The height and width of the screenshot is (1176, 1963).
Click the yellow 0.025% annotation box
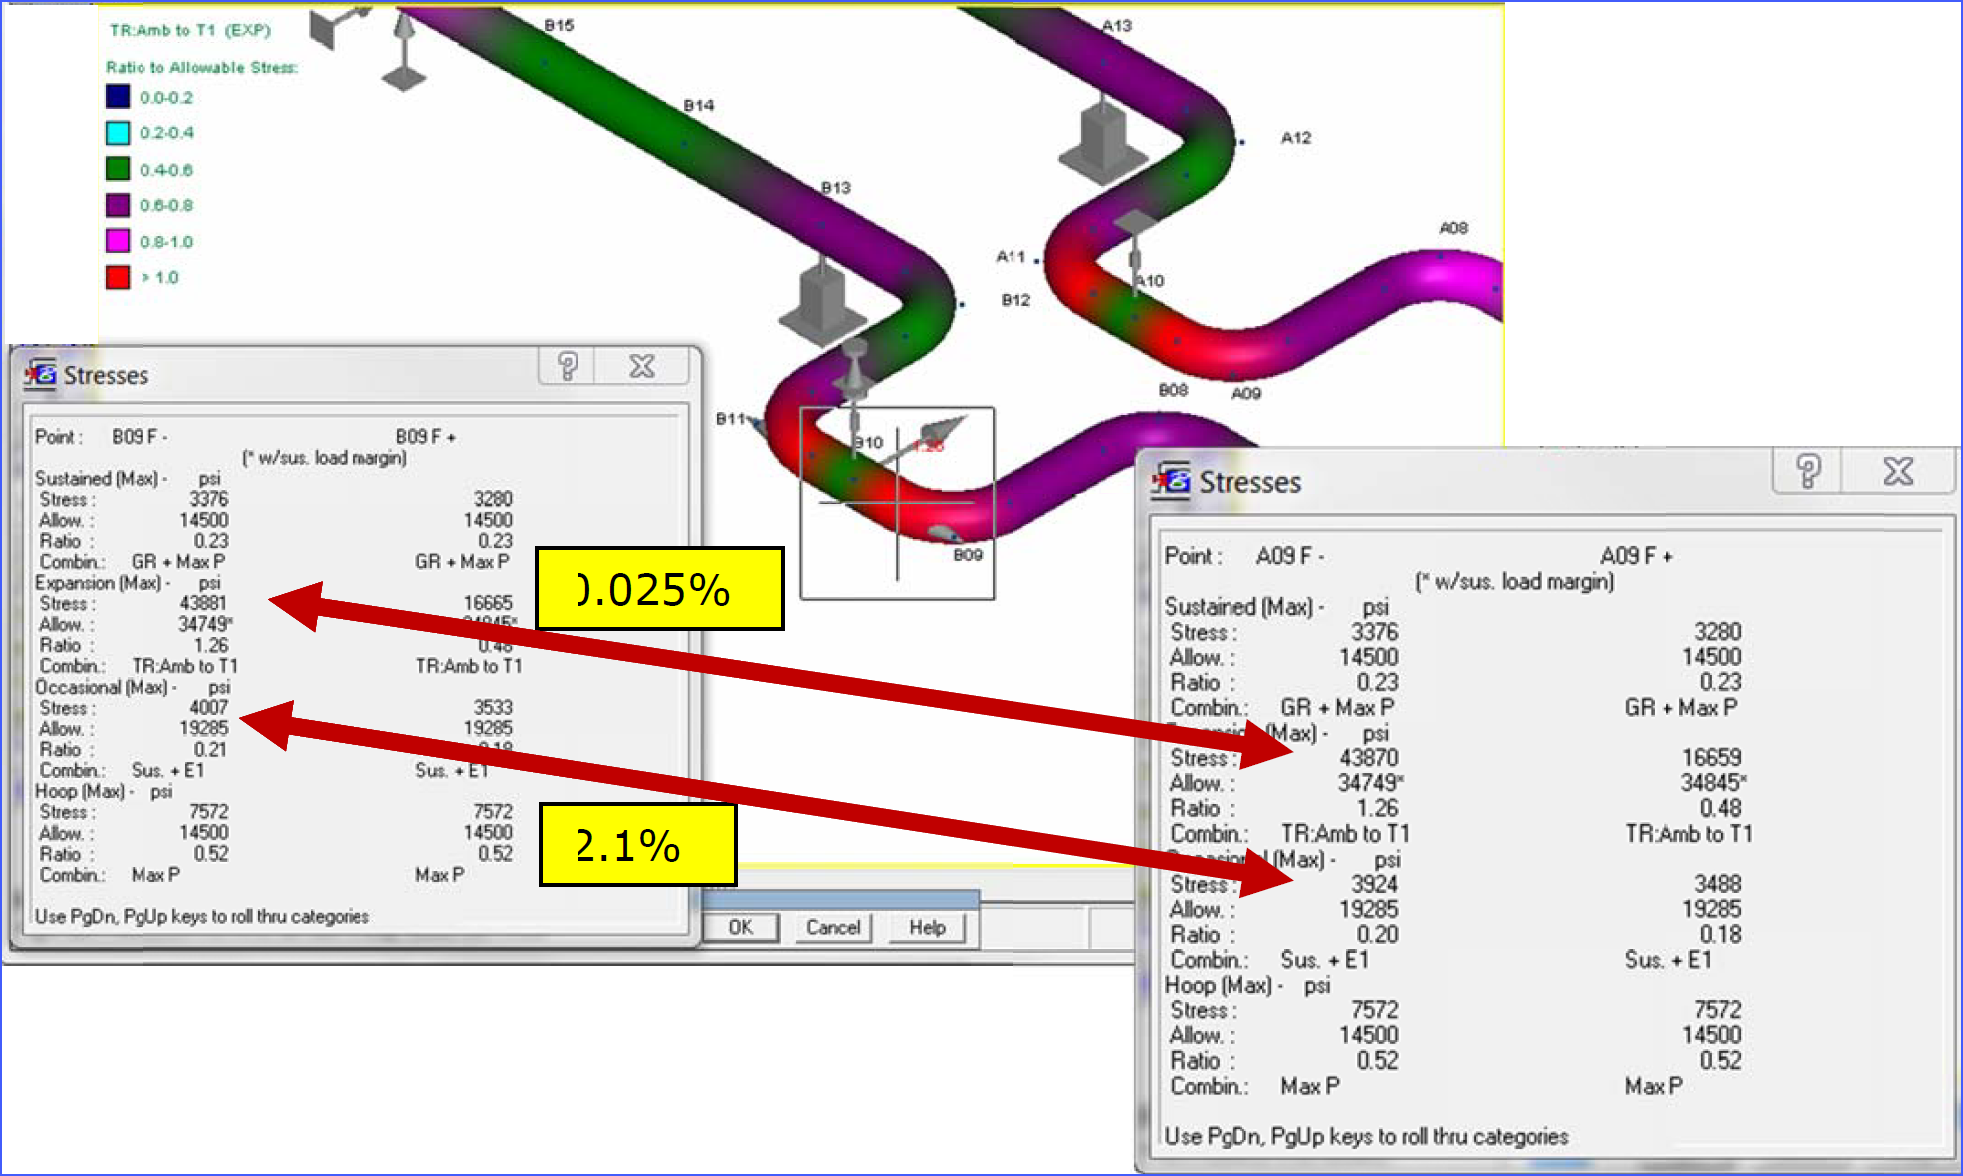click(x=659, y=589)
